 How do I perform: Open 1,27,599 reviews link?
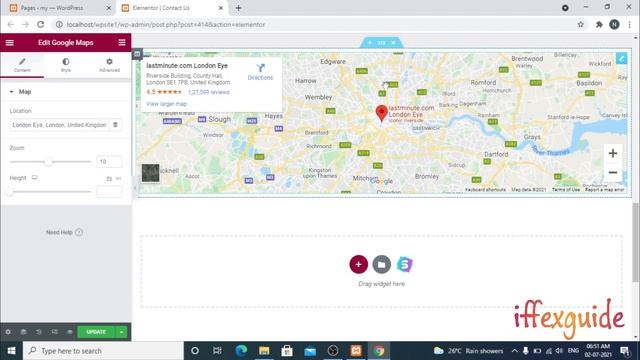point(209,92)
